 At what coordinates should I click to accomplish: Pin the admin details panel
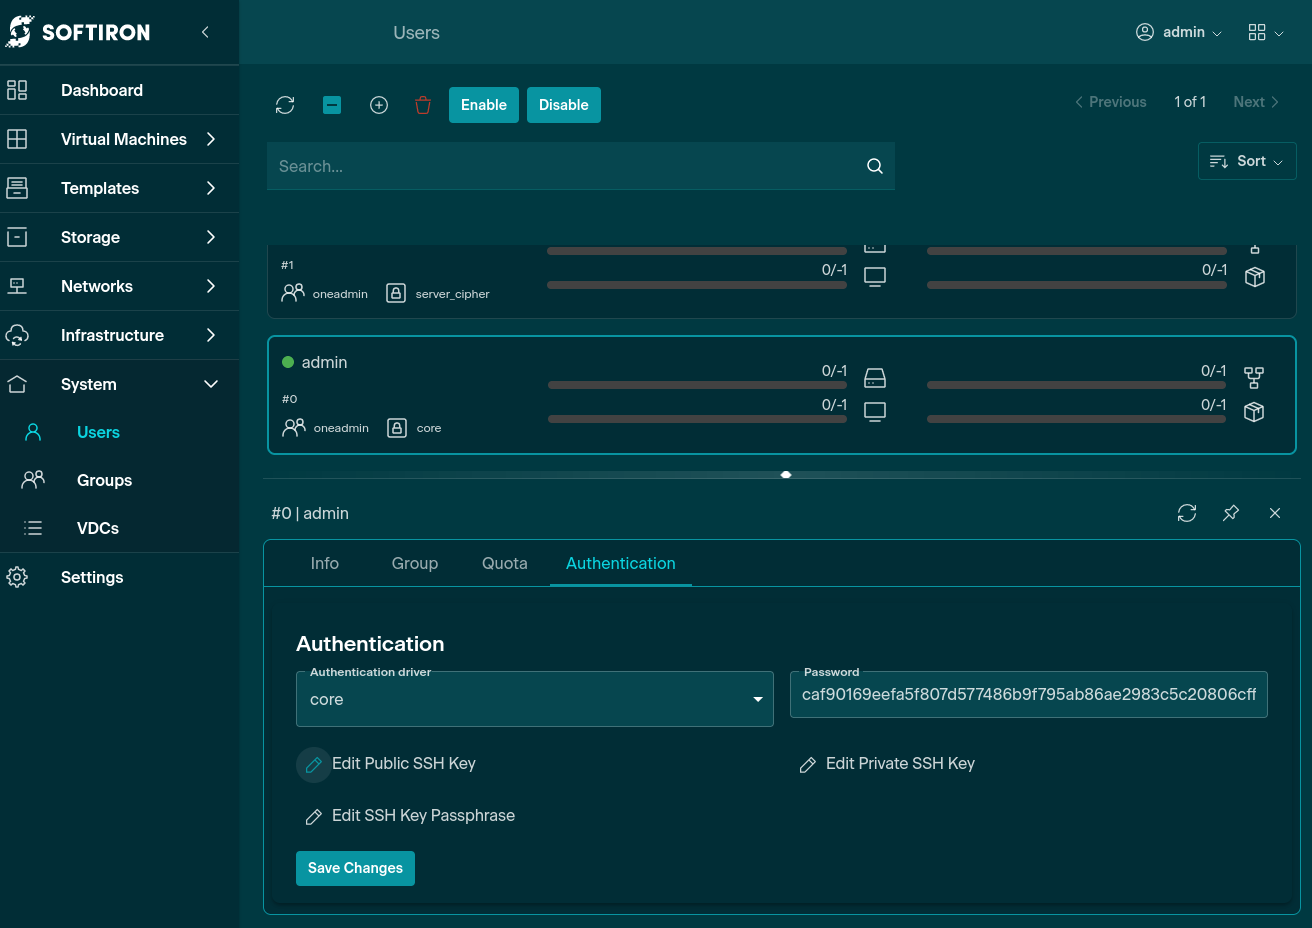1231,513
